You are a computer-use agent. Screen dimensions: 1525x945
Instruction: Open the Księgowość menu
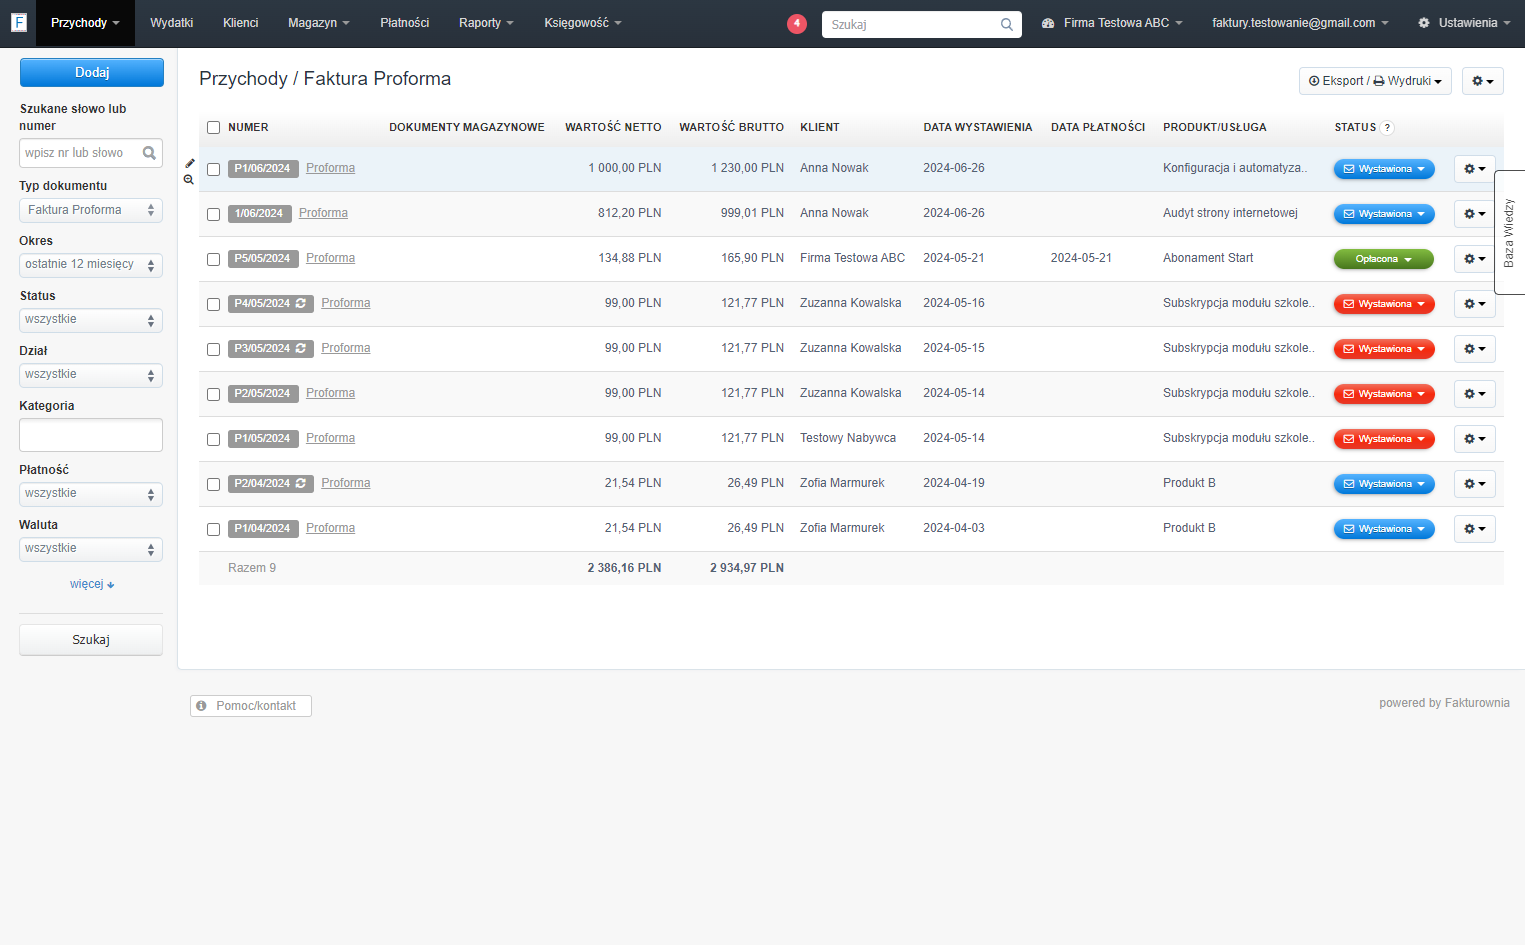(x=583, y=23)
